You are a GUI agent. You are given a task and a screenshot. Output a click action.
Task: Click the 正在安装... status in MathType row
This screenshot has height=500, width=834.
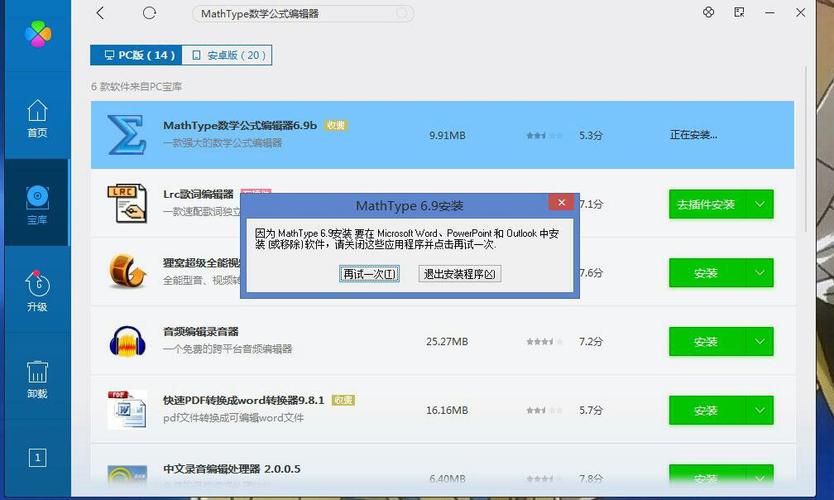point(694,135)
